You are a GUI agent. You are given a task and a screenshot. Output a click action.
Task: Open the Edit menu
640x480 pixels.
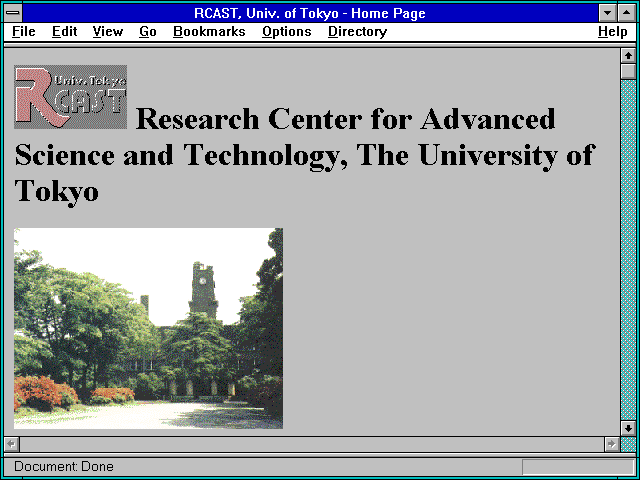tap(64, 32)
